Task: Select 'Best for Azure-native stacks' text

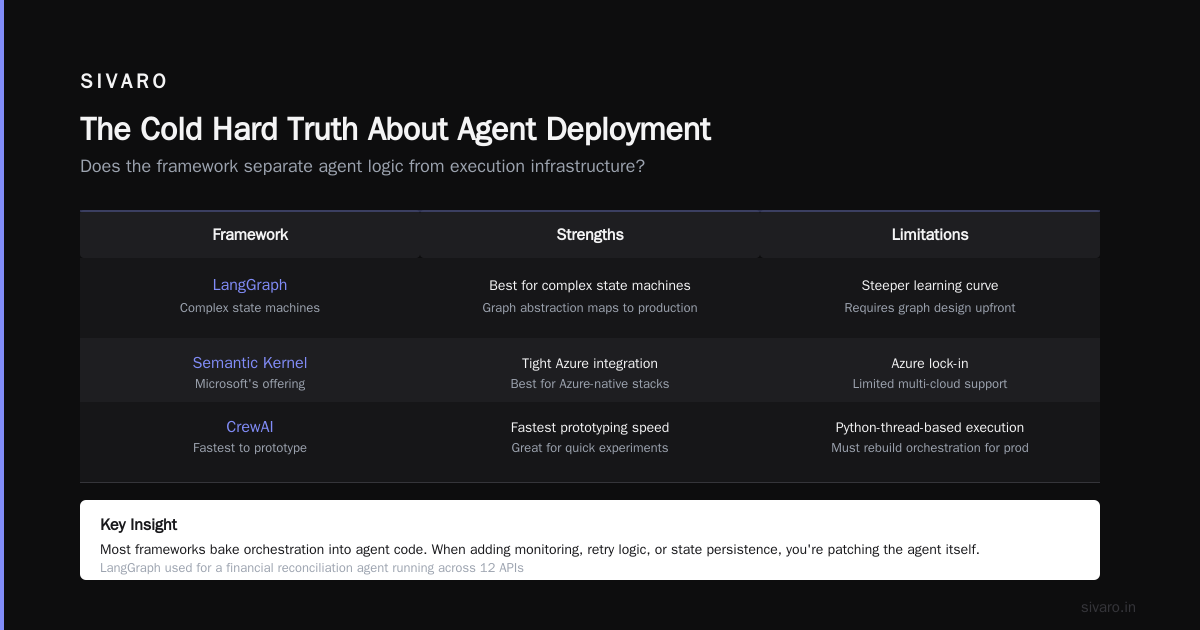Action: tap(590, 384)
